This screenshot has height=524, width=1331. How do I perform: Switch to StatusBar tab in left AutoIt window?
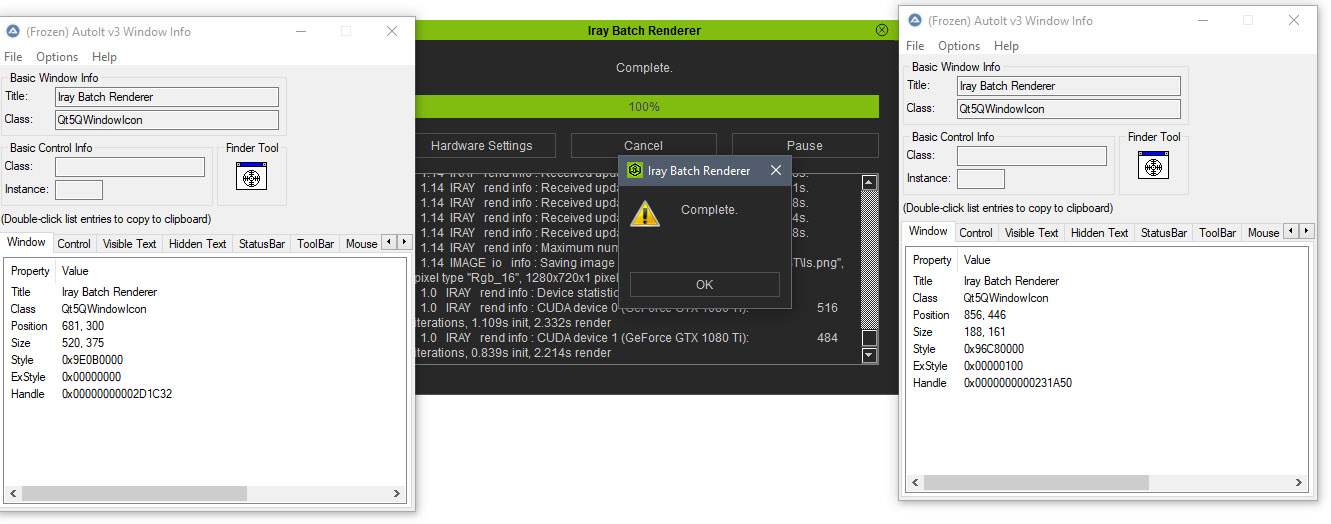pyautogui.click(x=262, y=243)
